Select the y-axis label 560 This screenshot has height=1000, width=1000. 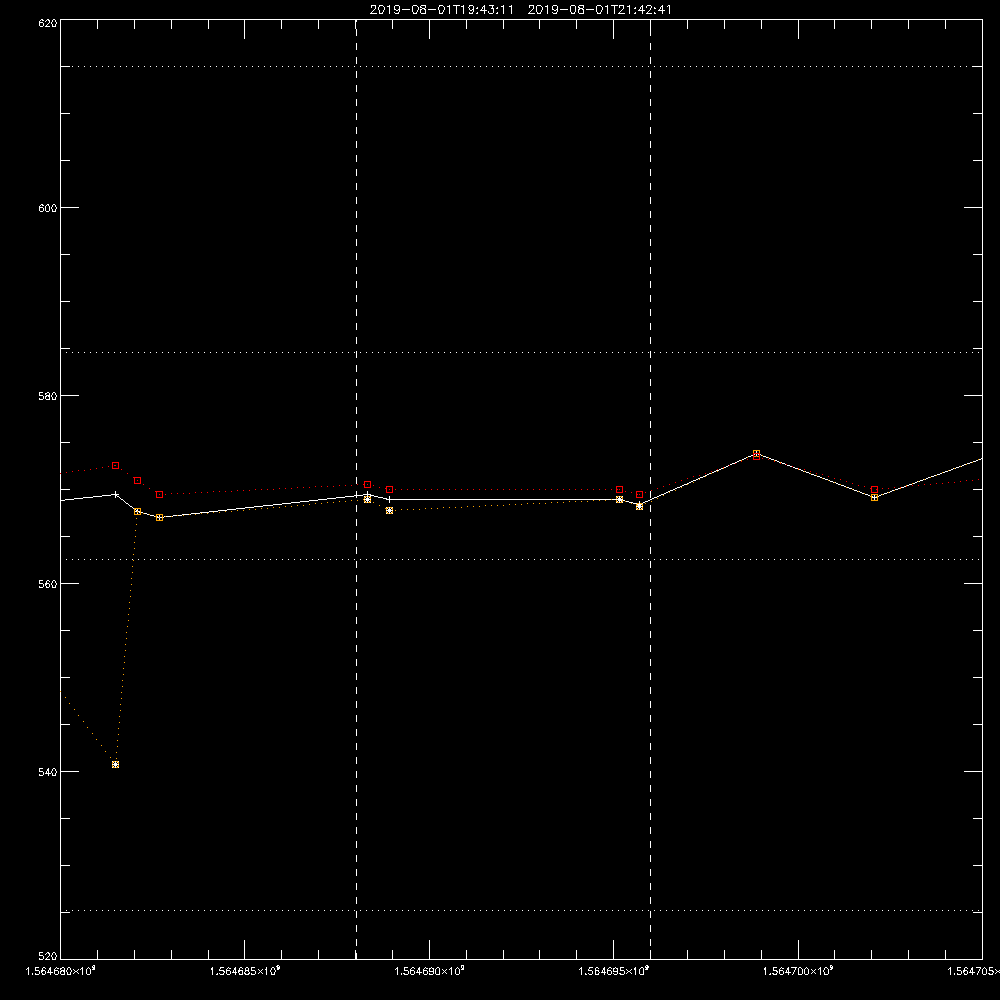click(48, 584)
